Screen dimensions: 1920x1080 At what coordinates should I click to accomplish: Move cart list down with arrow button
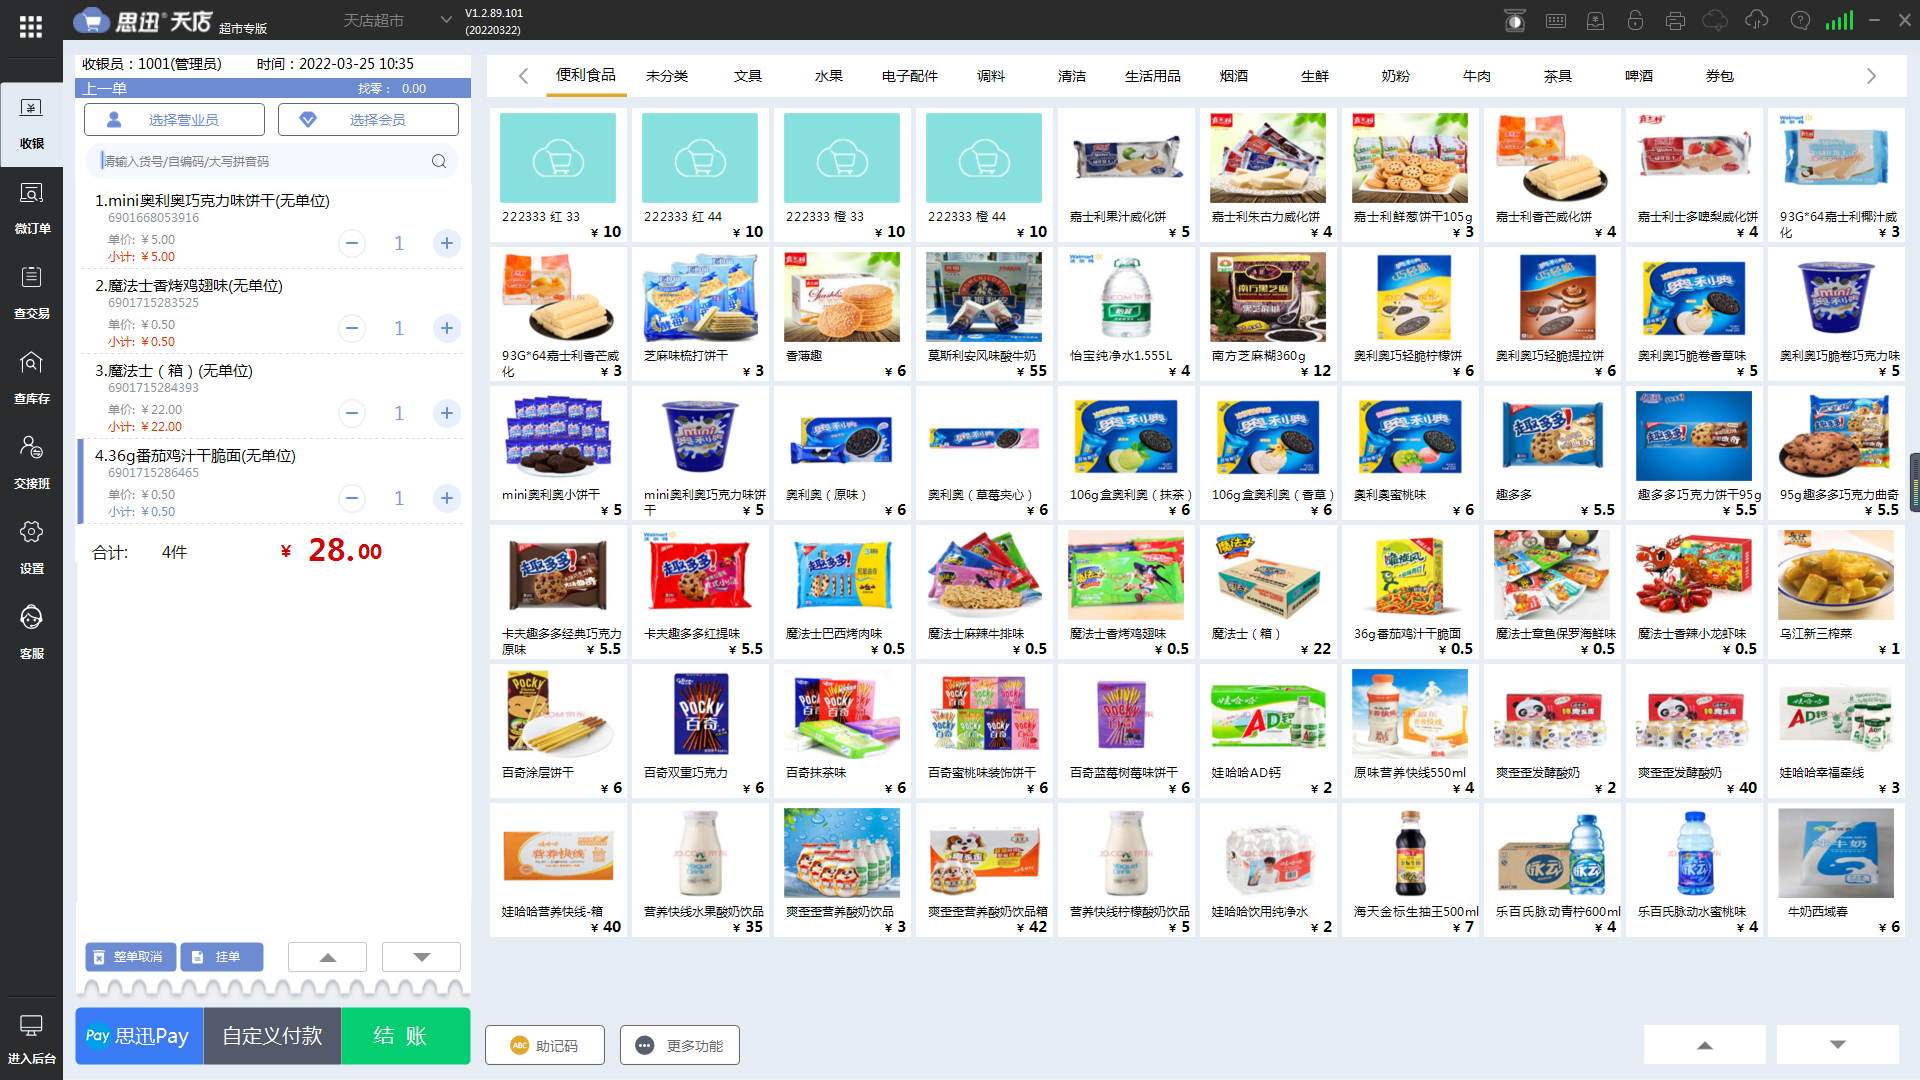point(422,957)
